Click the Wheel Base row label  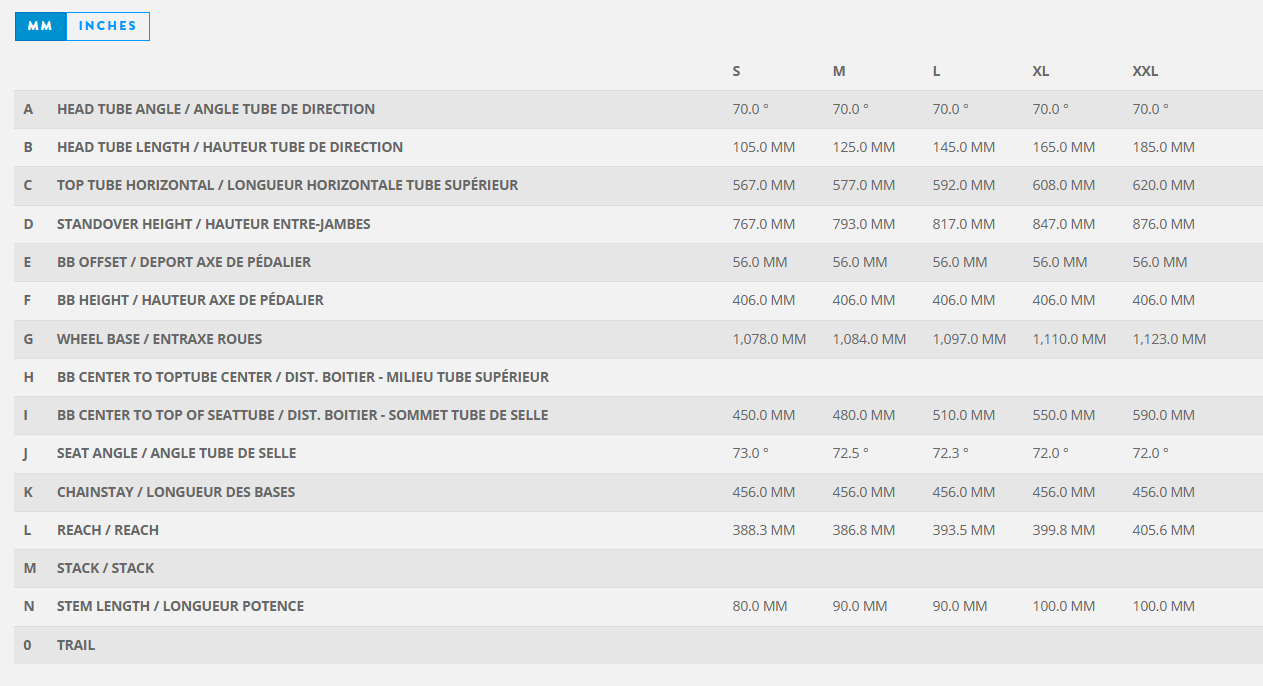point(159,339)
